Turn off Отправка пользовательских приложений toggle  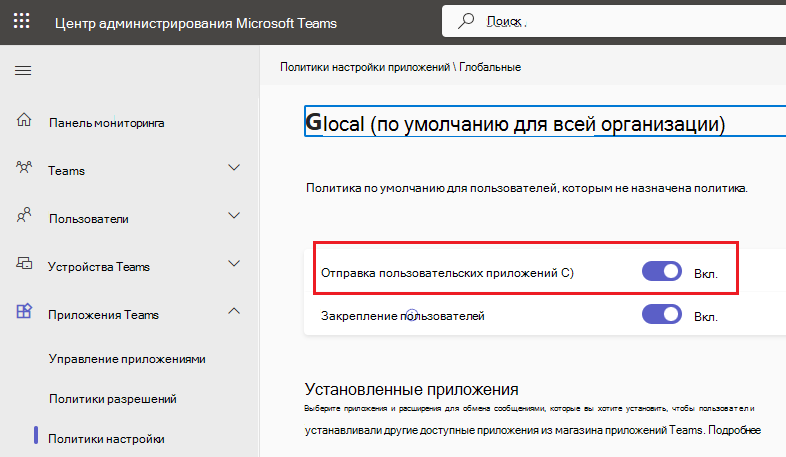click(x=662, y=272)
